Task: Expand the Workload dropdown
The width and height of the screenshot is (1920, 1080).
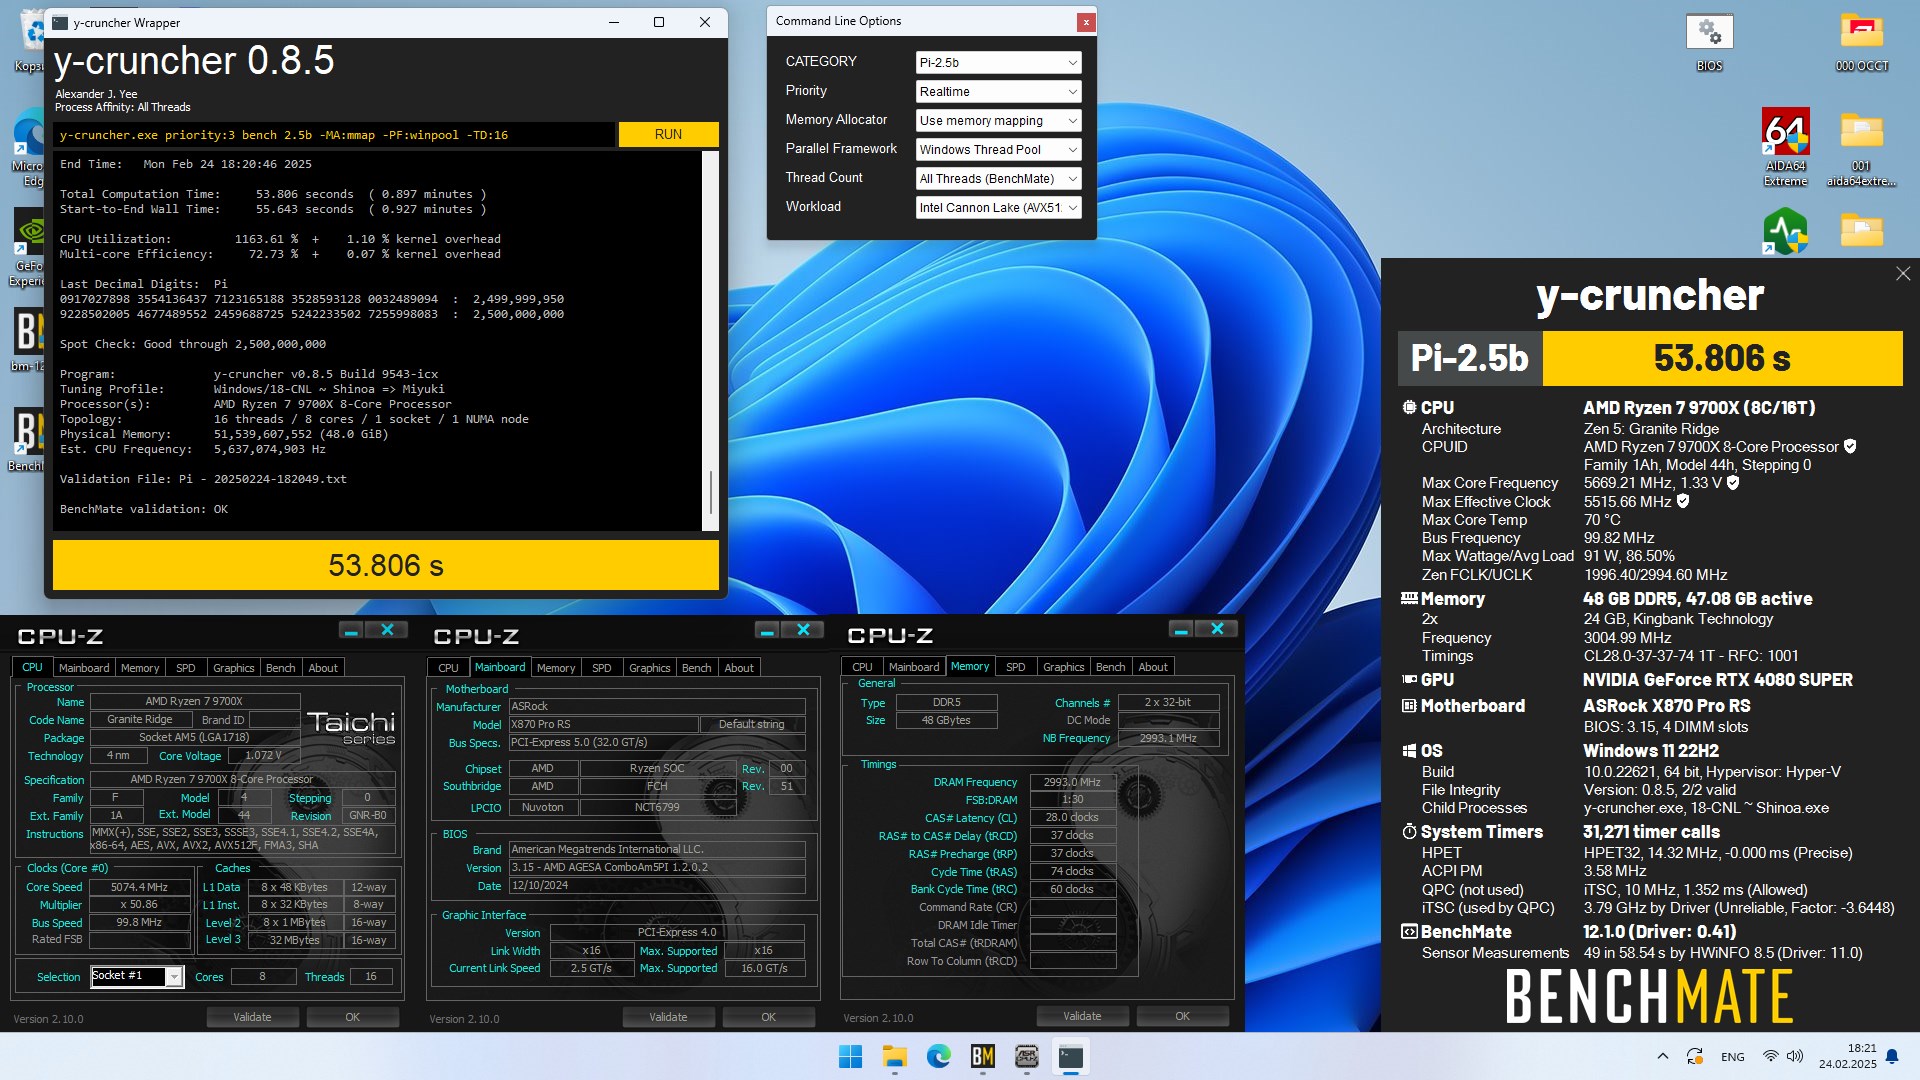Action: point(998,207)
